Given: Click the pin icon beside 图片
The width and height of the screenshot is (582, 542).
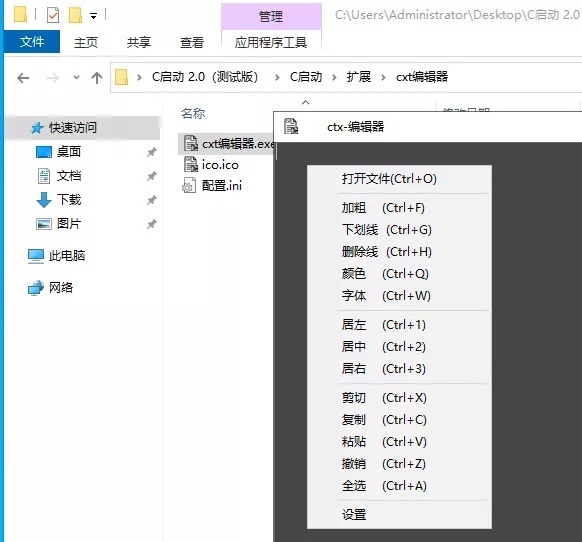Looking at the screenshot, I should (x=151, y=224).
